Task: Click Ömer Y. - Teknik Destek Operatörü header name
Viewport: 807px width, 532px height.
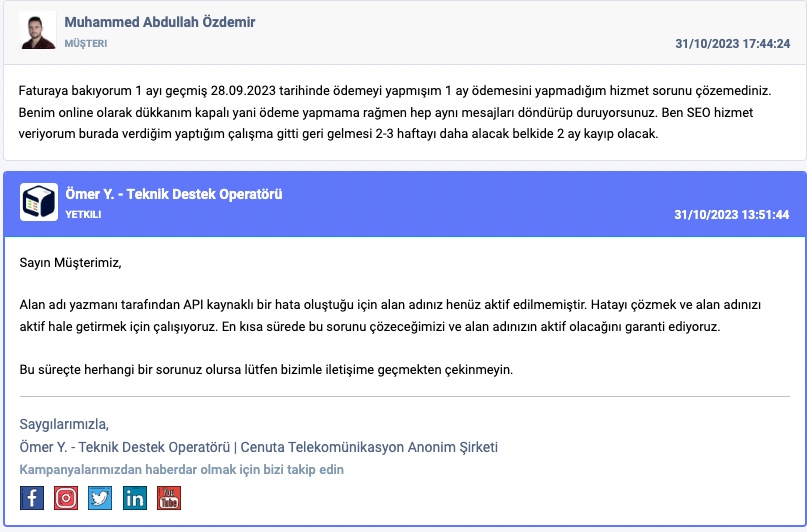Action: pos(173,194)
